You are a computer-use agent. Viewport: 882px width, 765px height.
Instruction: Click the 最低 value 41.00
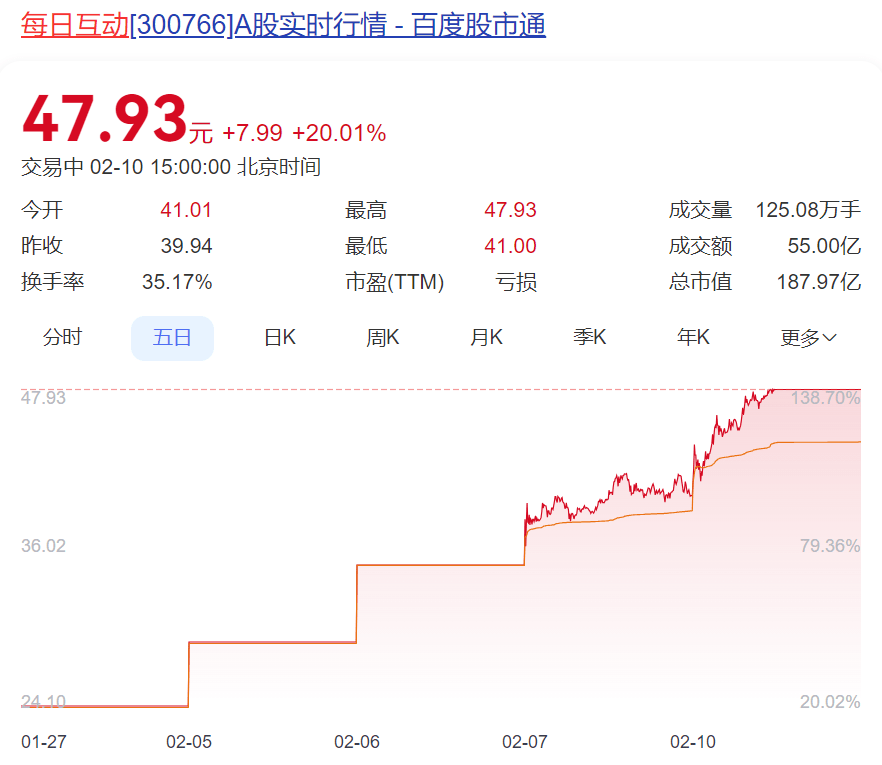pos(510,246)
